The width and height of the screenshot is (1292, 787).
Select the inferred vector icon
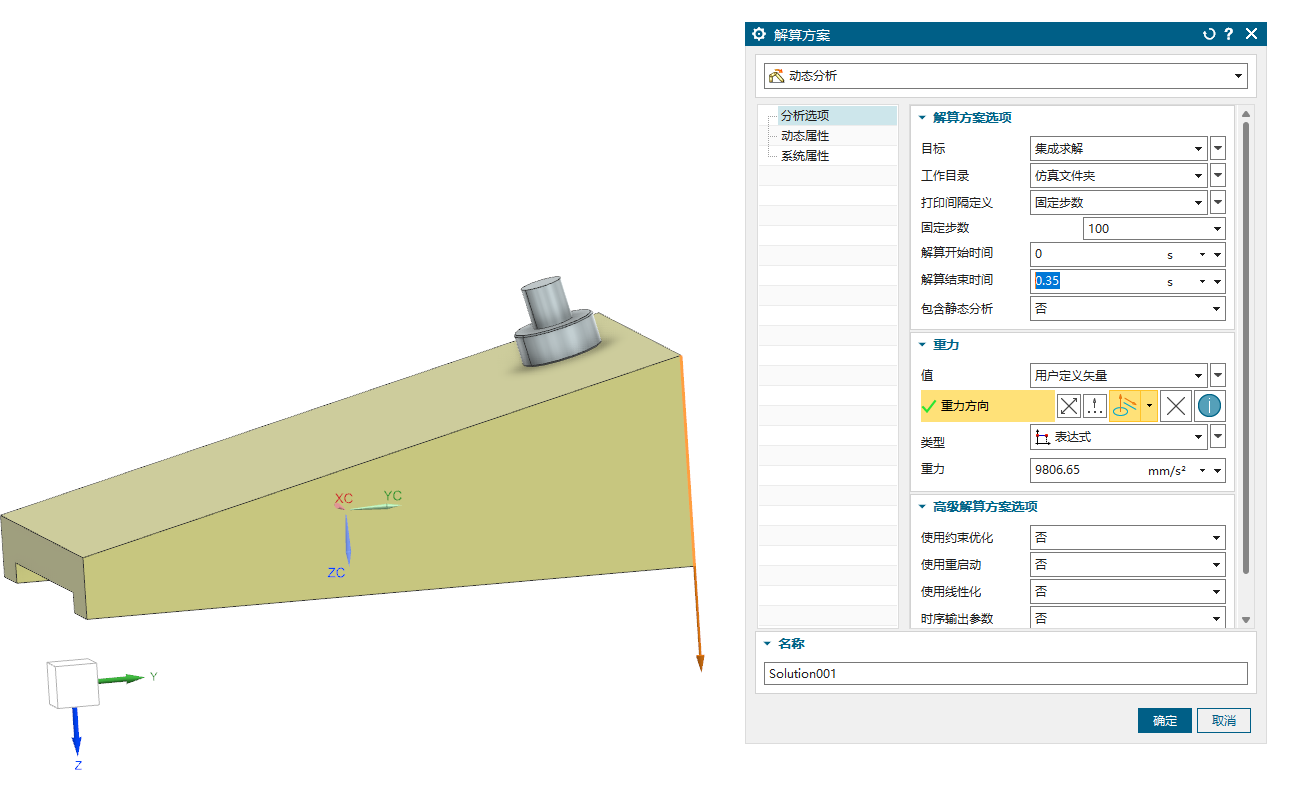pos(1125,406)
